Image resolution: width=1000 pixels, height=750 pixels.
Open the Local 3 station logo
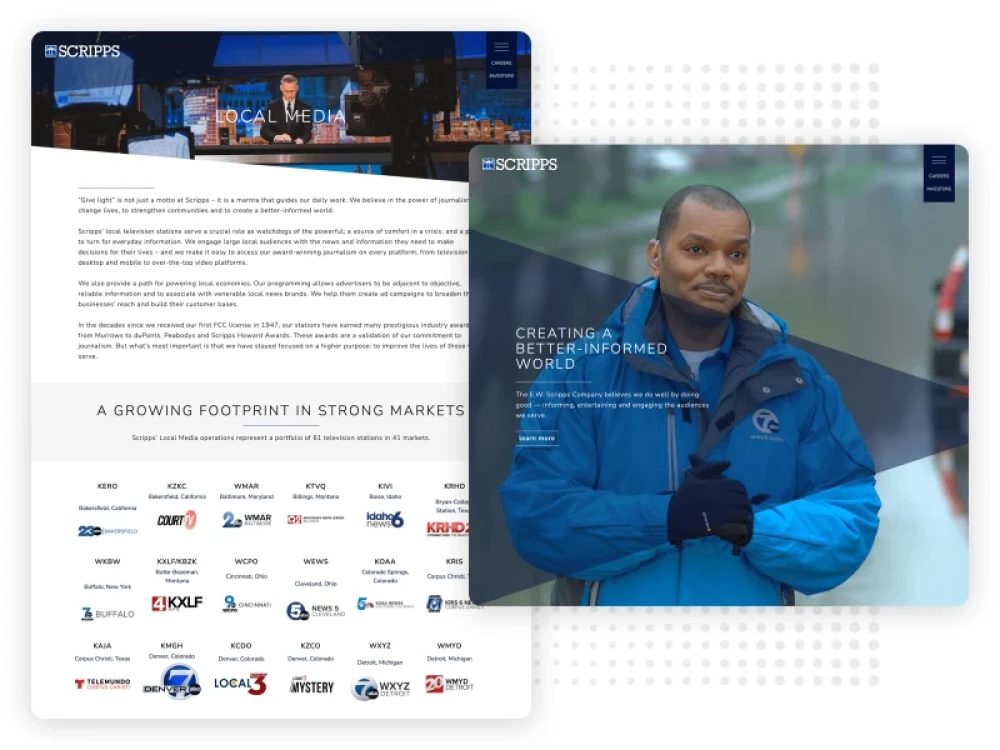(x=241, y=684)
